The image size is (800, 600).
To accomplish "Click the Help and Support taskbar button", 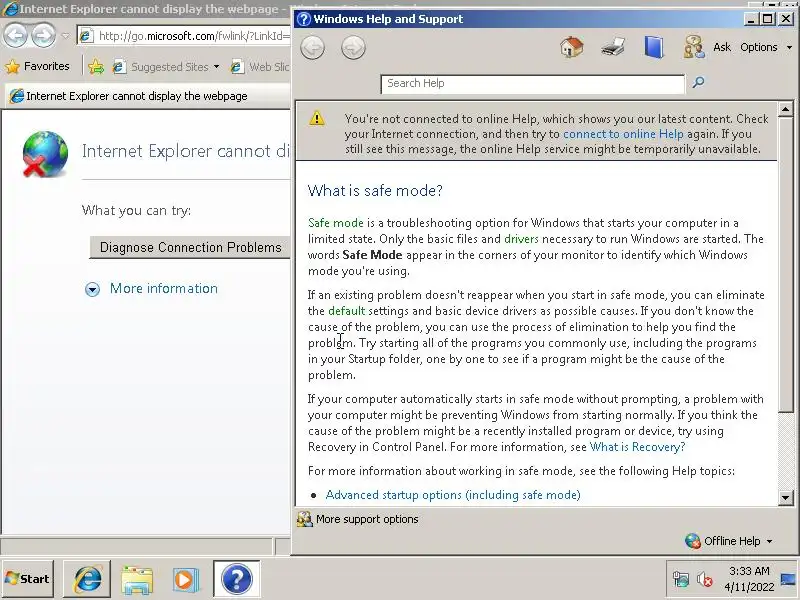I will coord(236,579).
